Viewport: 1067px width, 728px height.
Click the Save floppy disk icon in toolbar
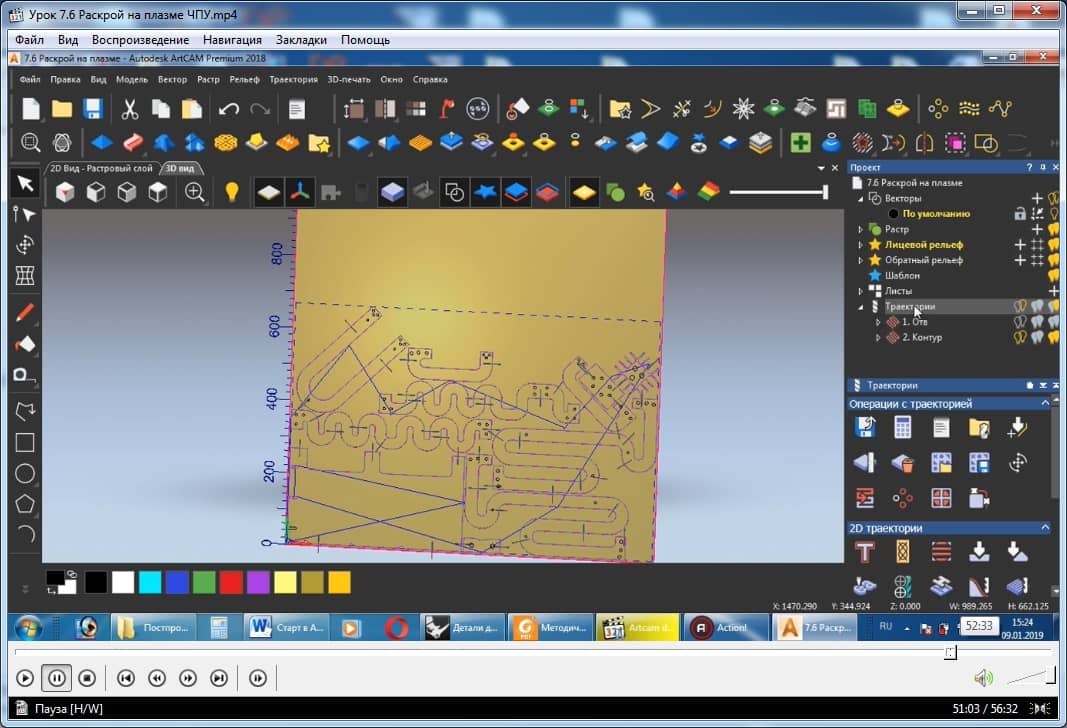pyautogui.click(x=93, y=109)
